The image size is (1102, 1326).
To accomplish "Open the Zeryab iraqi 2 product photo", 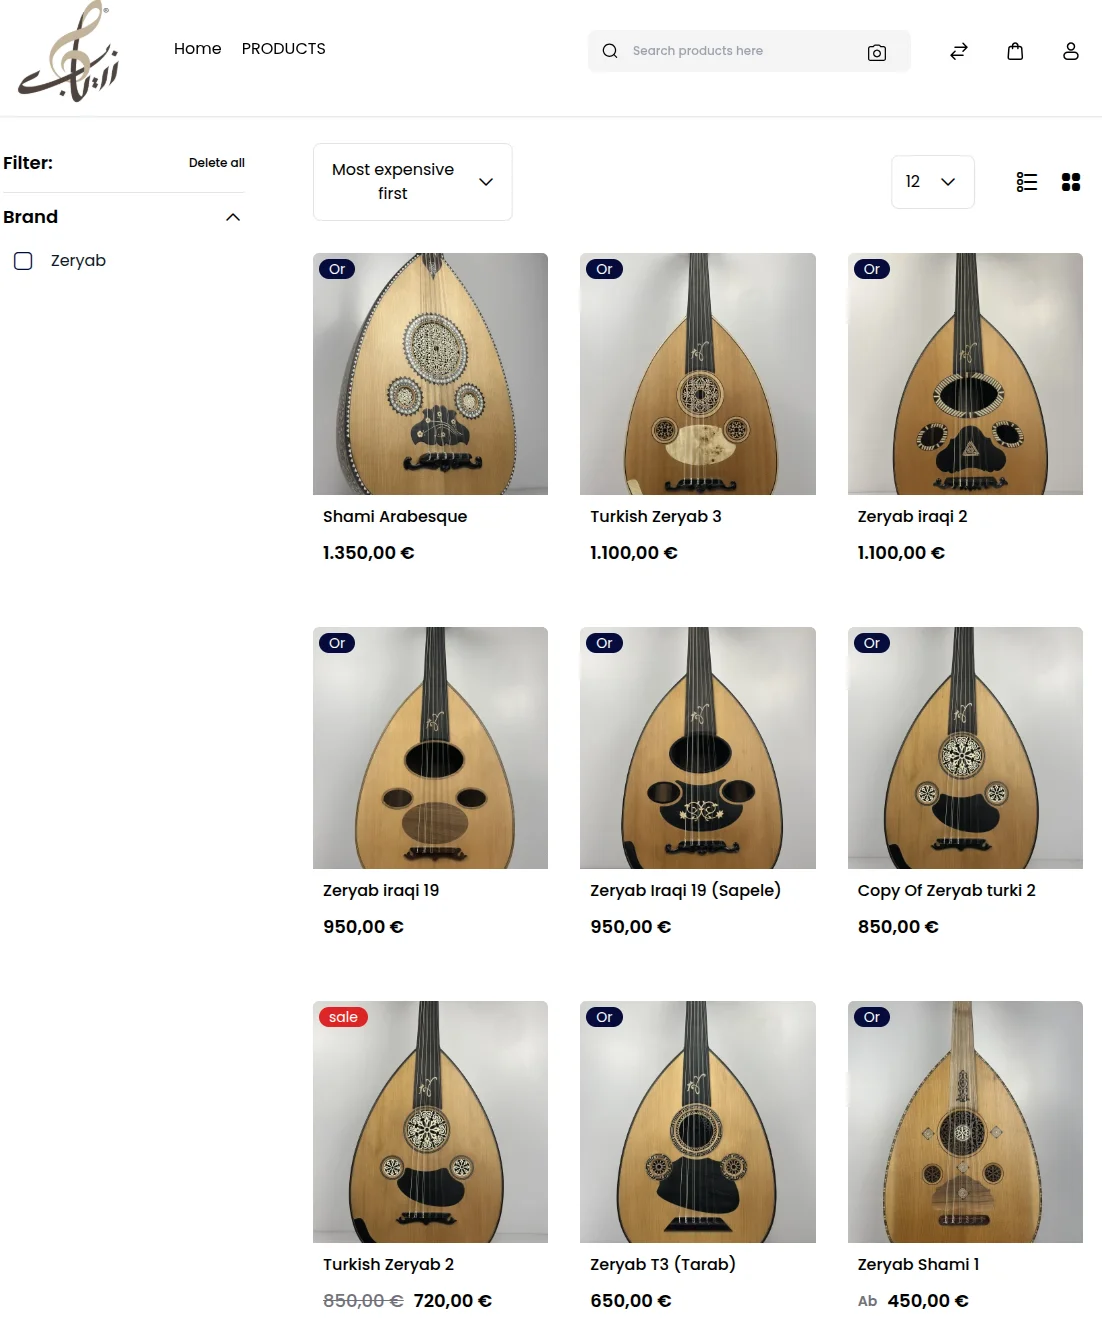I will pyautogui.click(x=965, y=374).
